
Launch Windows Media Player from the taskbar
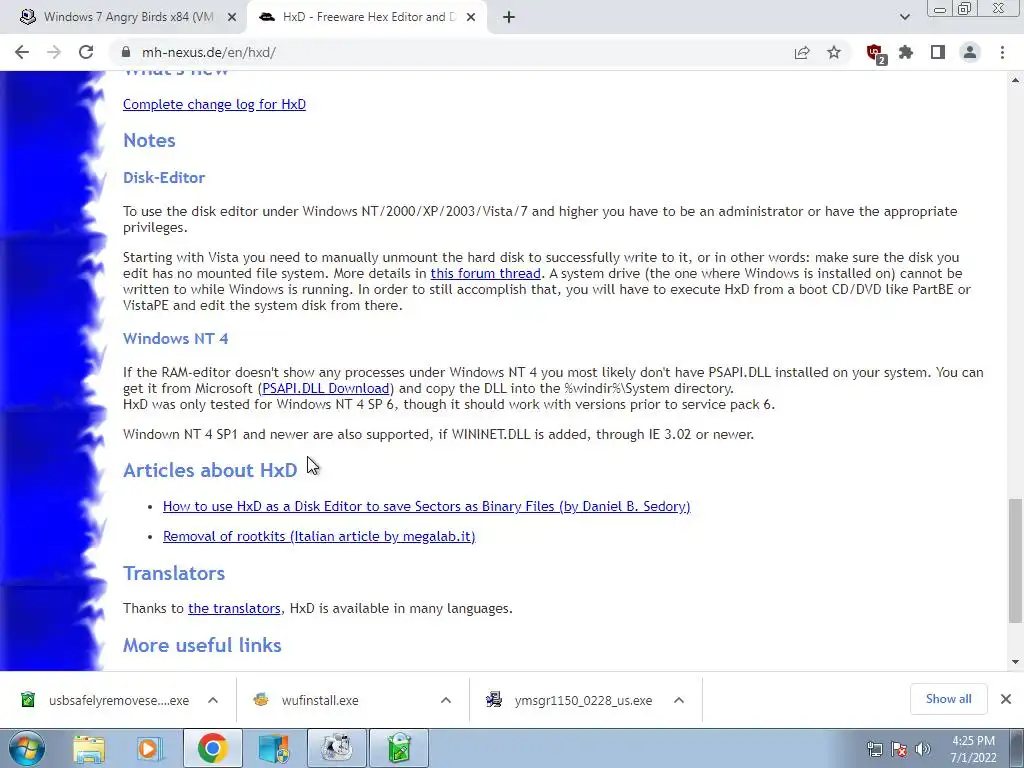pos(149,748)
